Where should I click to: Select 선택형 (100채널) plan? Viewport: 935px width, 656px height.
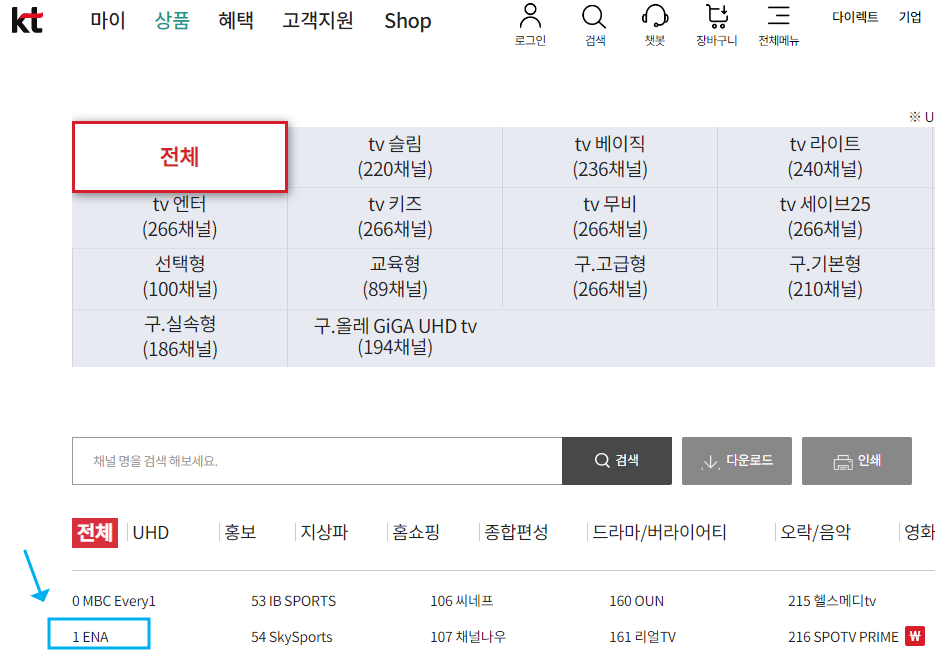tap(179, 277)
